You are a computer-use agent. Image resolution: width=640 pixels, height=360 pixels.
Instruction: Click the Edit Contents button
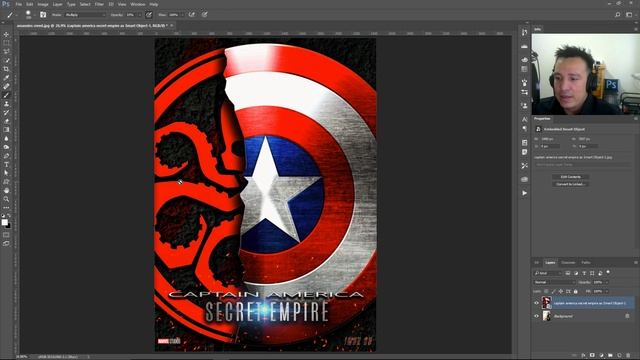click(x=570, y=177)
